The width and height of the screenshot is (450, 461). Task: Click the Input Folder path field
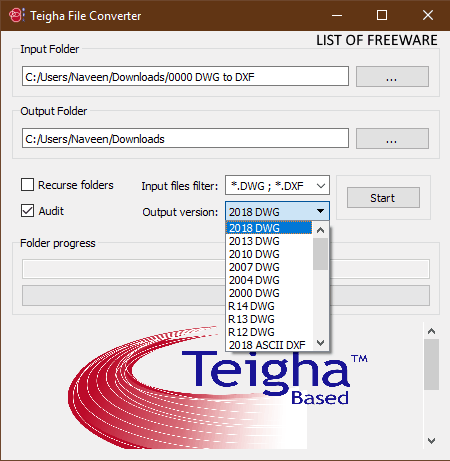tap(185, 76)
